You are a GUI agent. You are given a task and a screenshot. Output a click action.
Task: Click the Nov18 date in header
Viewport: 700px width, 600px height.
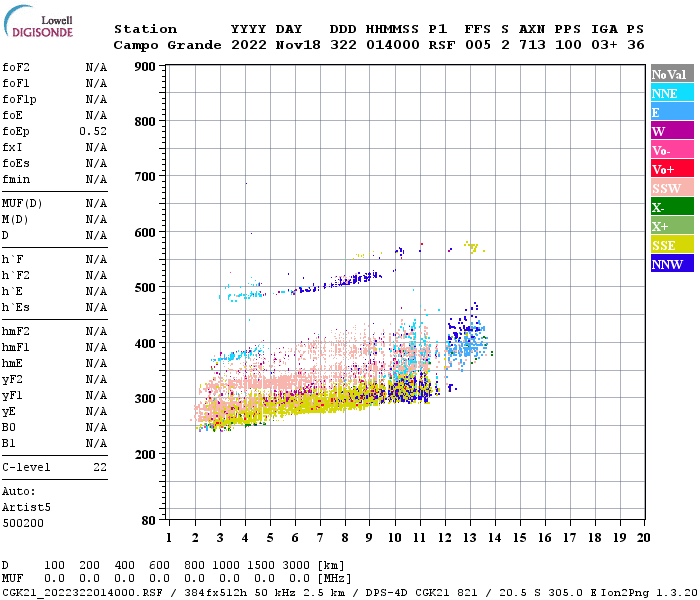pyautogui.click(x=298, y=45)
